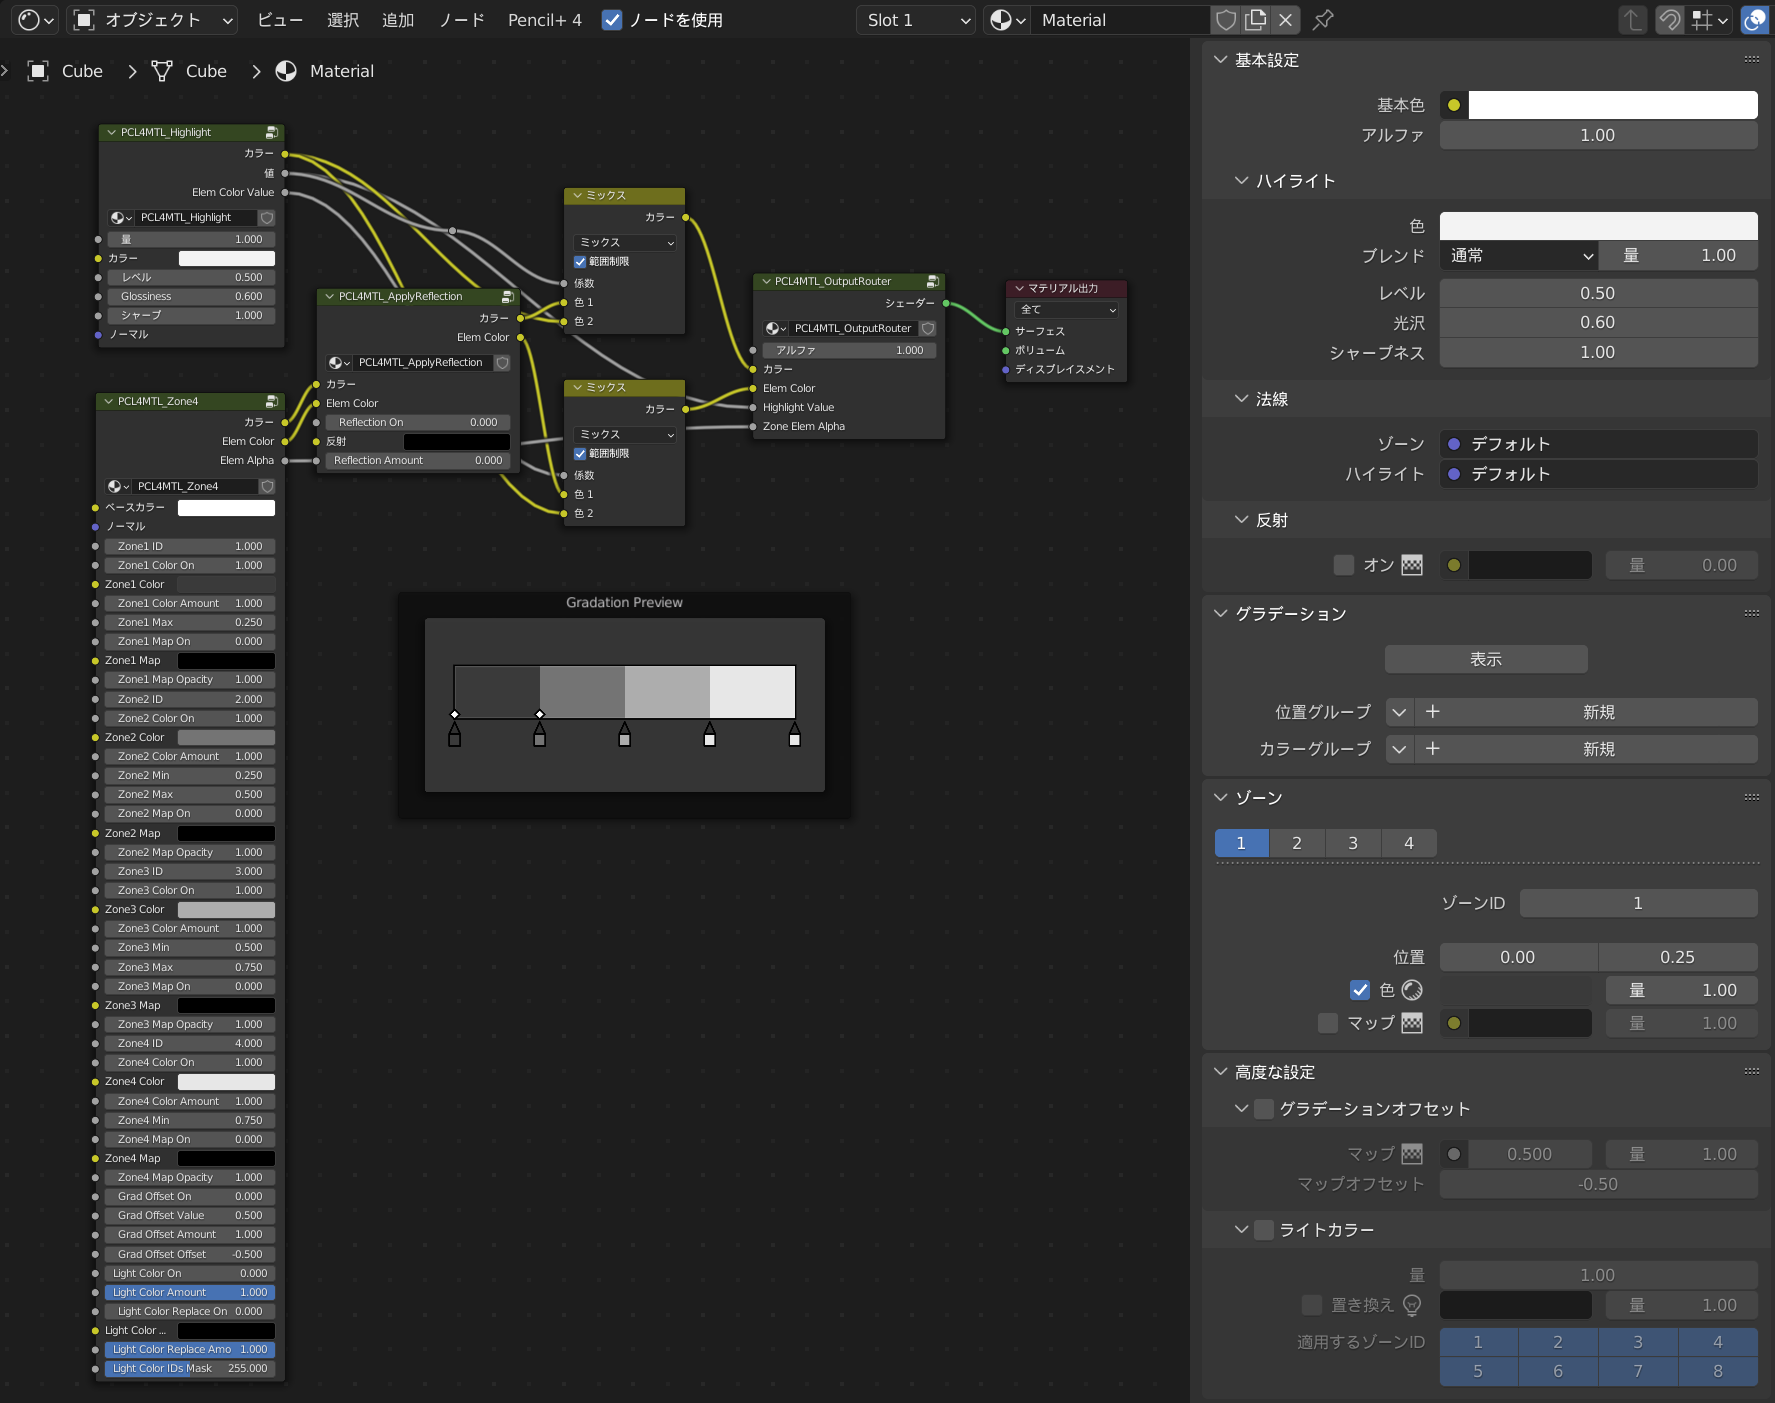Viewport: 1775px width, 1403px height.
Task: Select zone tab 3
Action: pos(1353,843)
